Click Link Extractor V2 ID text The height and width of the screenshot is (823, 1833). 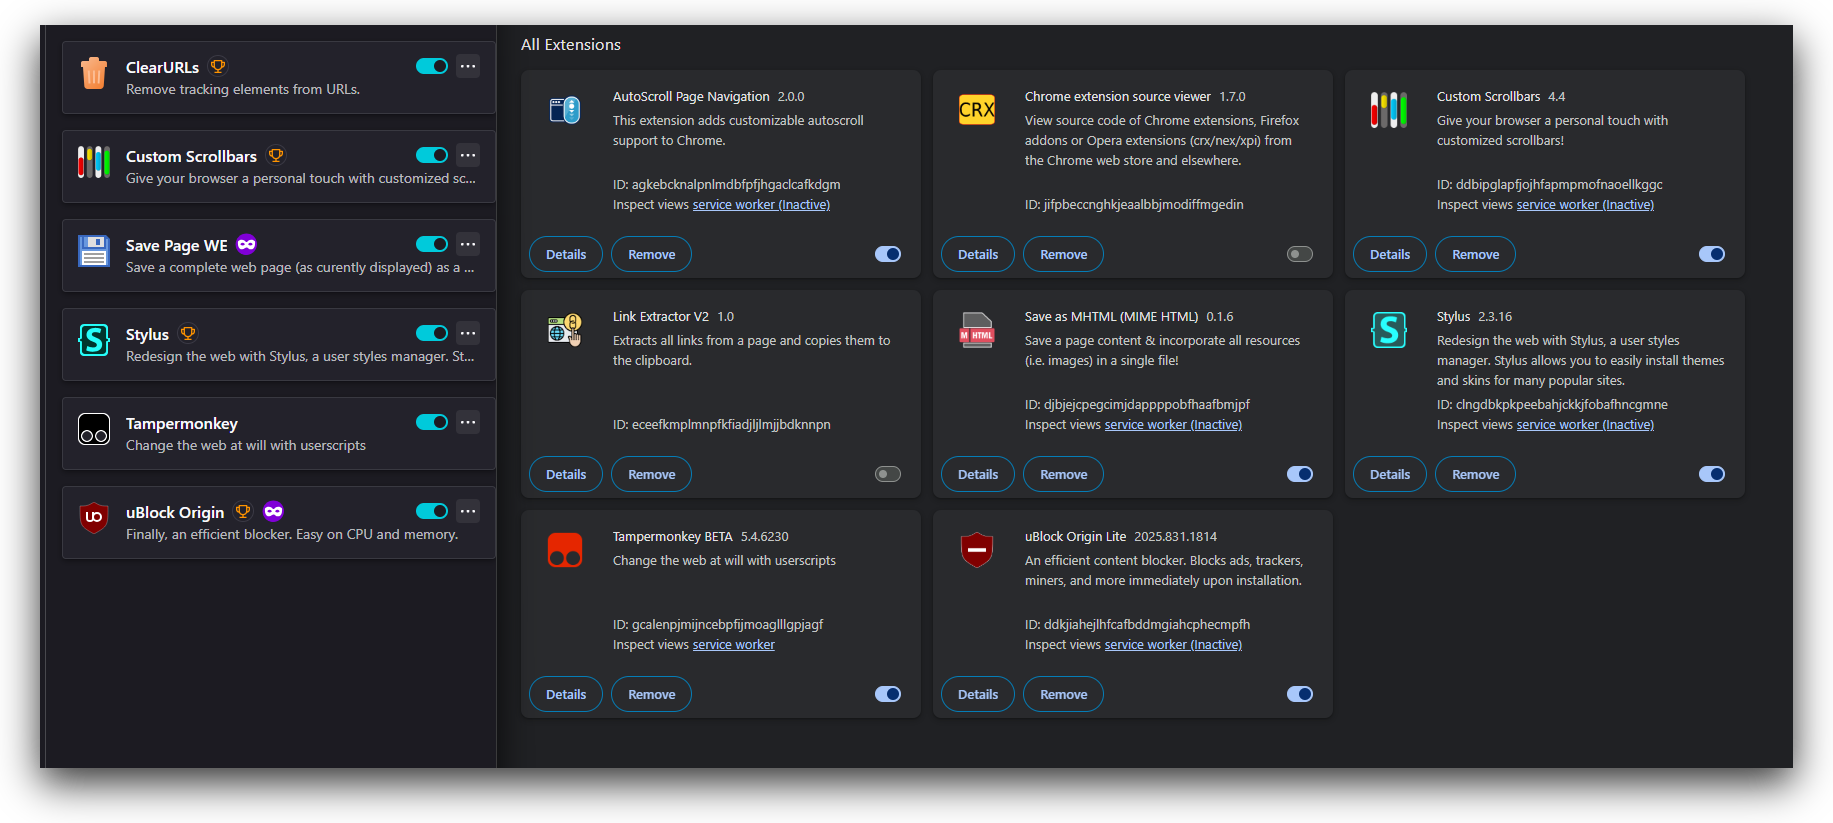(722, 425)
